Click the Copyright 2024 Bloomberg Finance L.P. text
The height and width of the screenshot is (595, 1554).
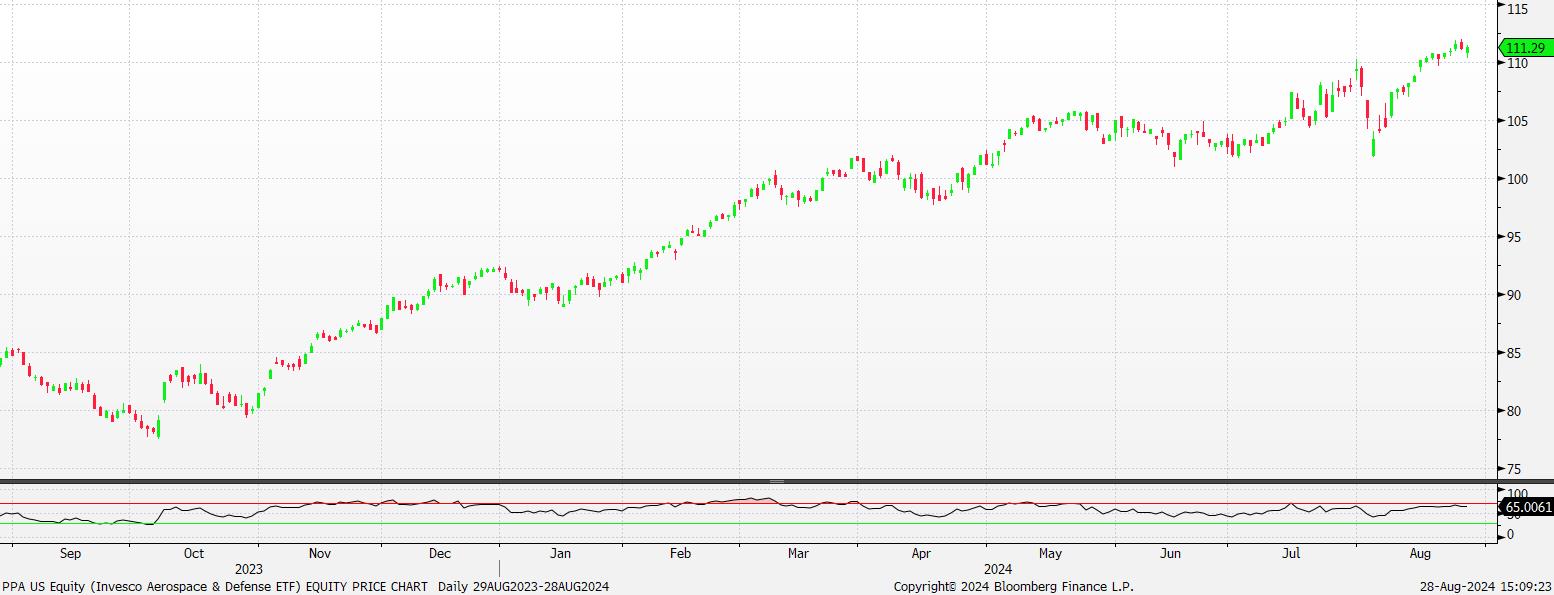(1013, 587)
